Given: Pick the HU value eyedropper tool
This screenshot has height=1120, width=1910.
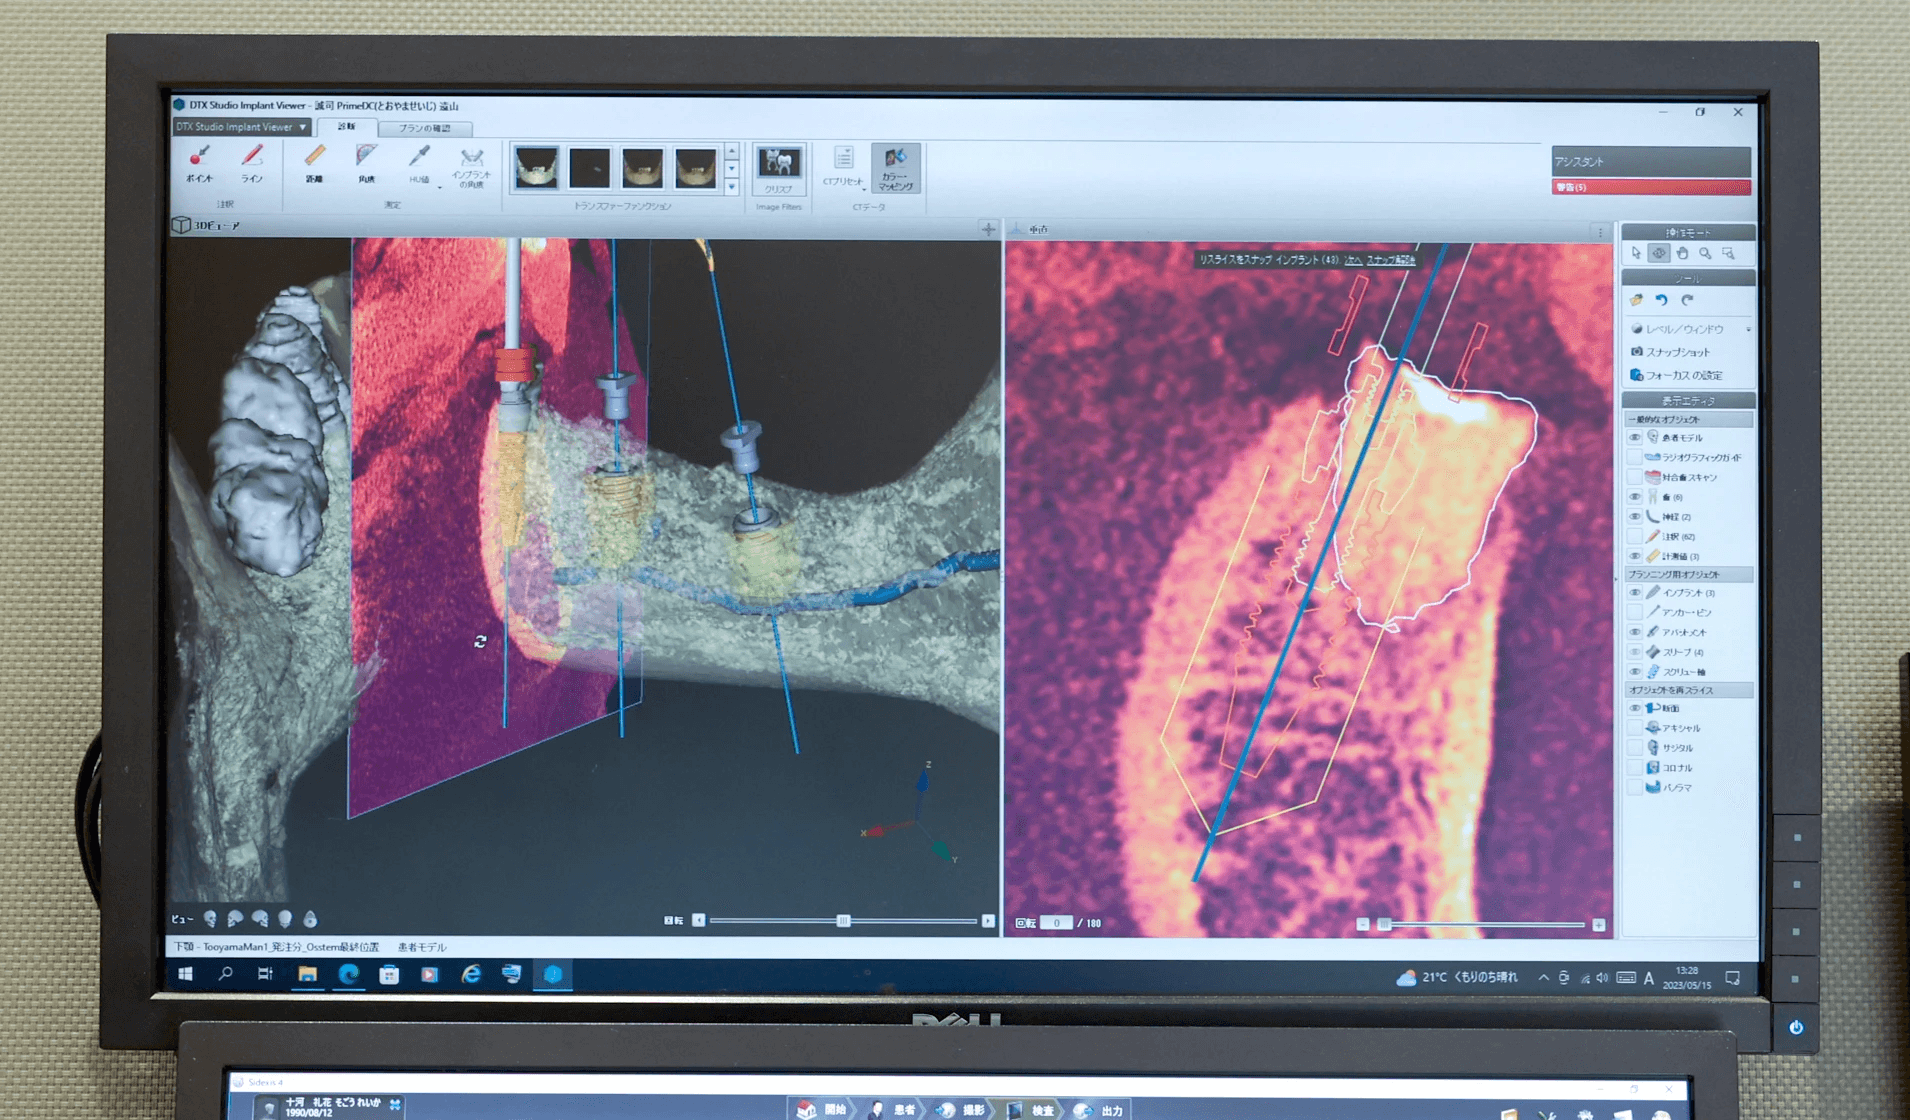Looking at the screenshot, I should (419, 164).
